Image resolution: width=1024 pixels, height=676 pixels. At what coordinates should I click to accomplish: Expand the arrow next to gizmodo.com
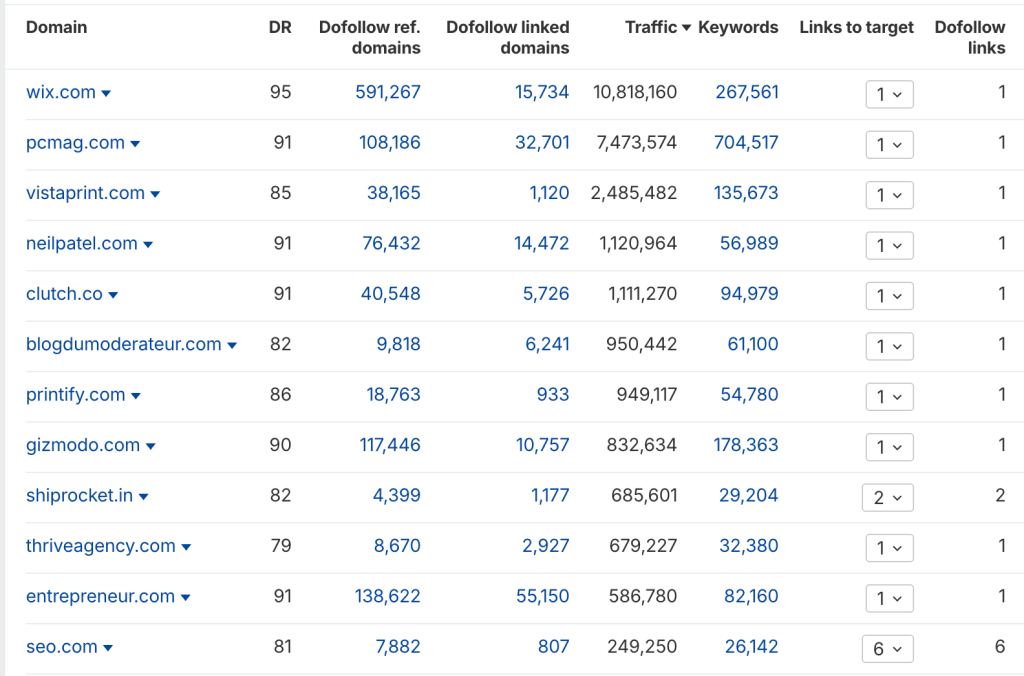tap(151, 446)
